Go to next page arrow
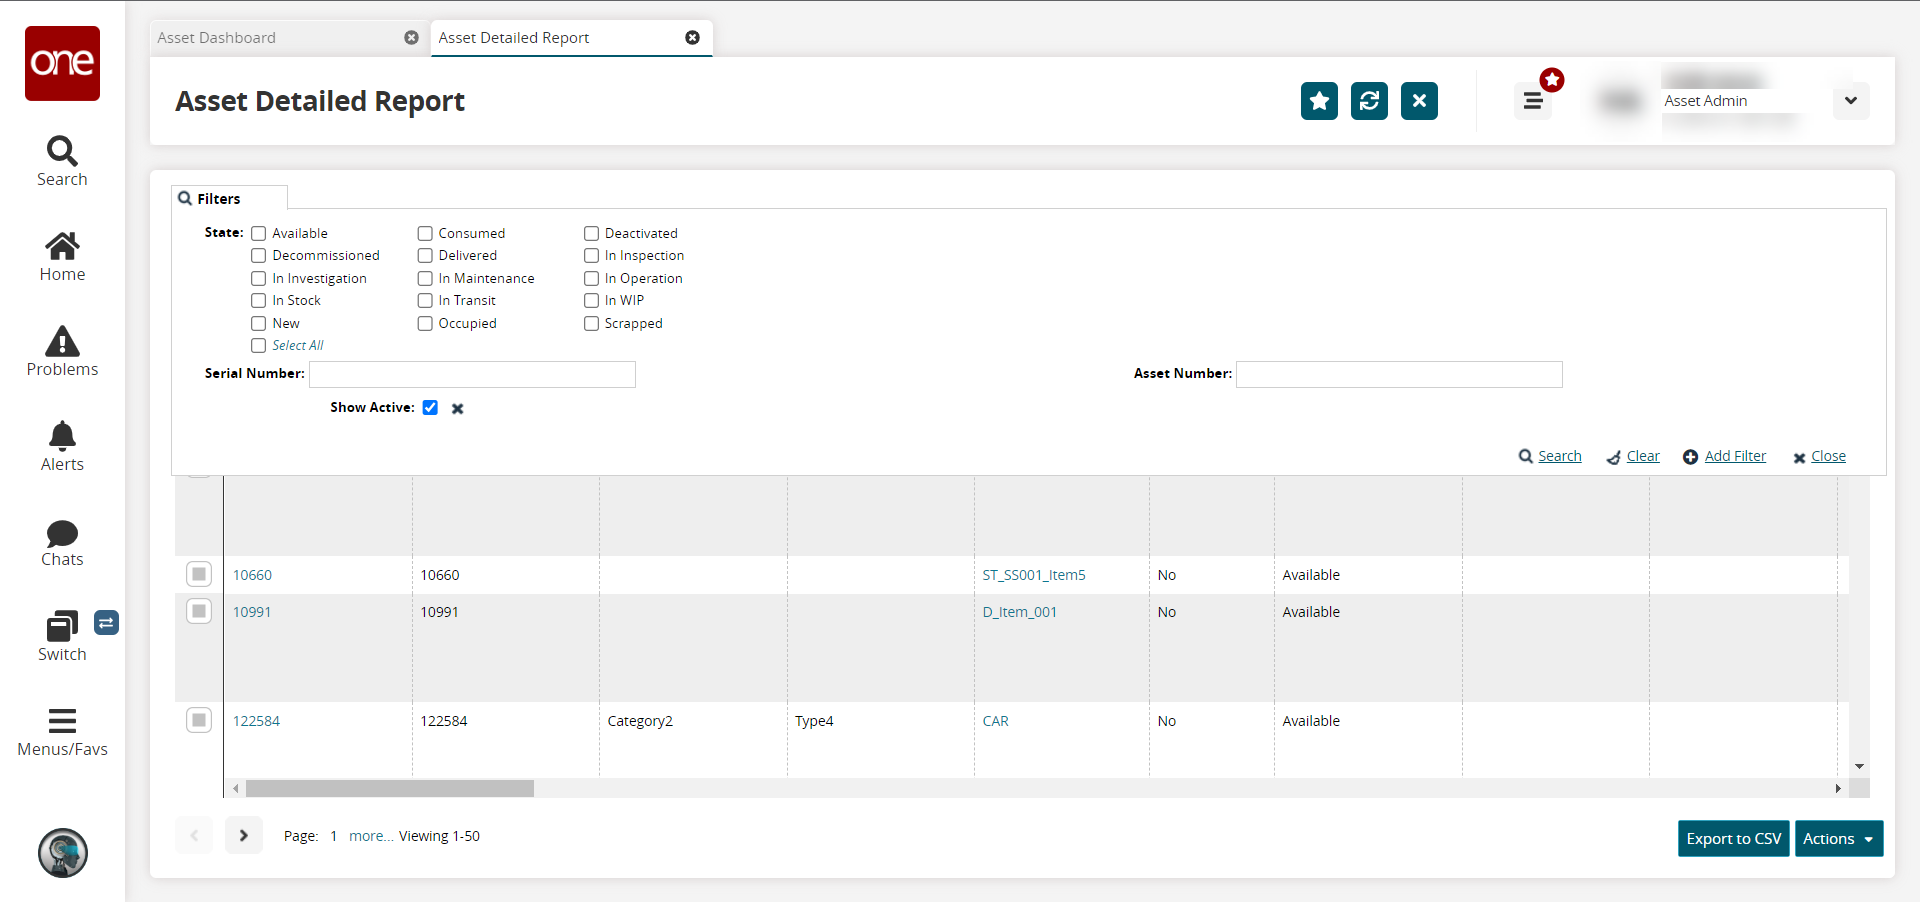The height and width of the screenshot is (902, 1920). click(243, 836)
